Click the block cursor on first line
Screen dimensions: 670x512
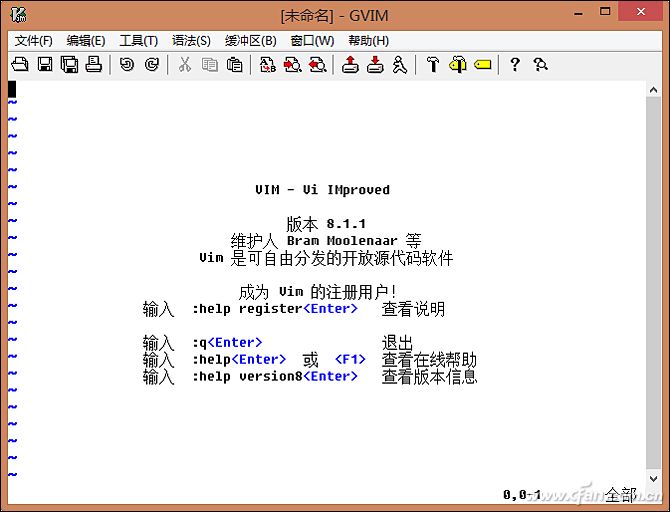(12, 89)
